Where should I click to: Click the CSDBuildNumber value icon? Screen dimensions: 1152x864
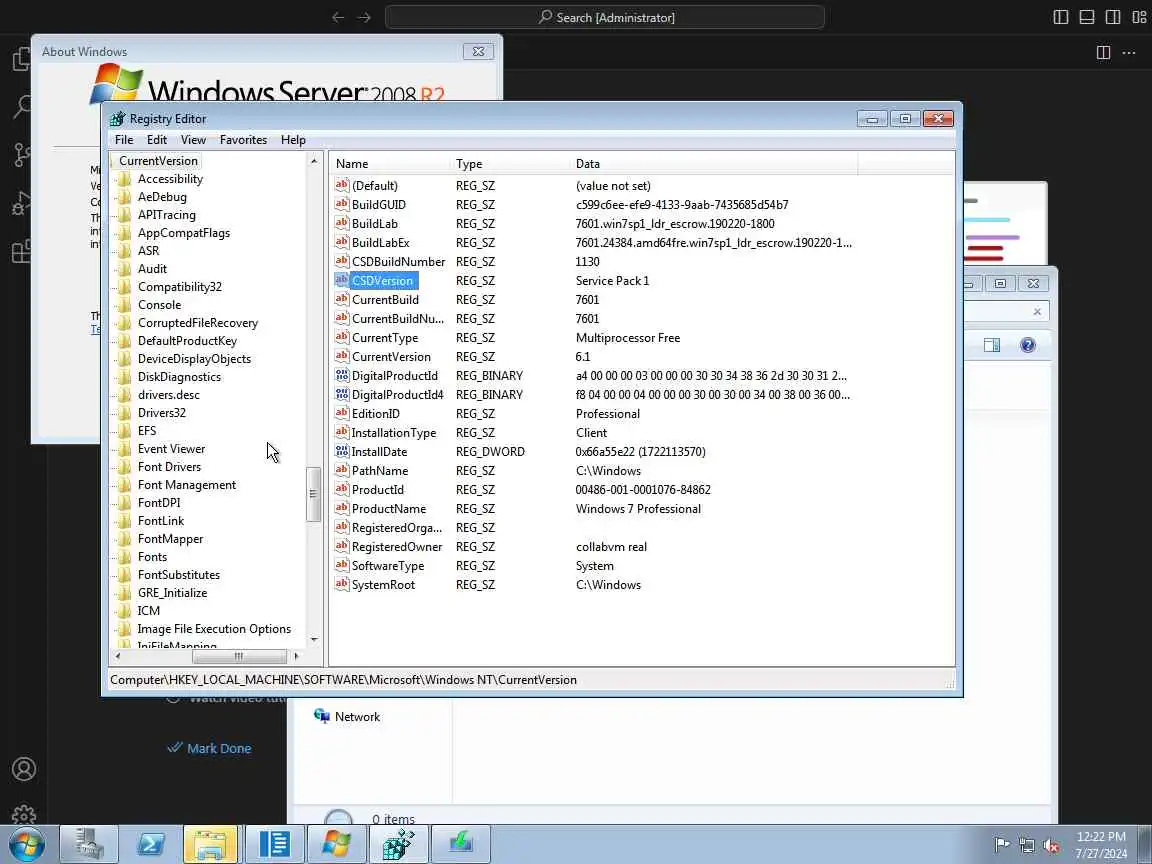[342, 262]
